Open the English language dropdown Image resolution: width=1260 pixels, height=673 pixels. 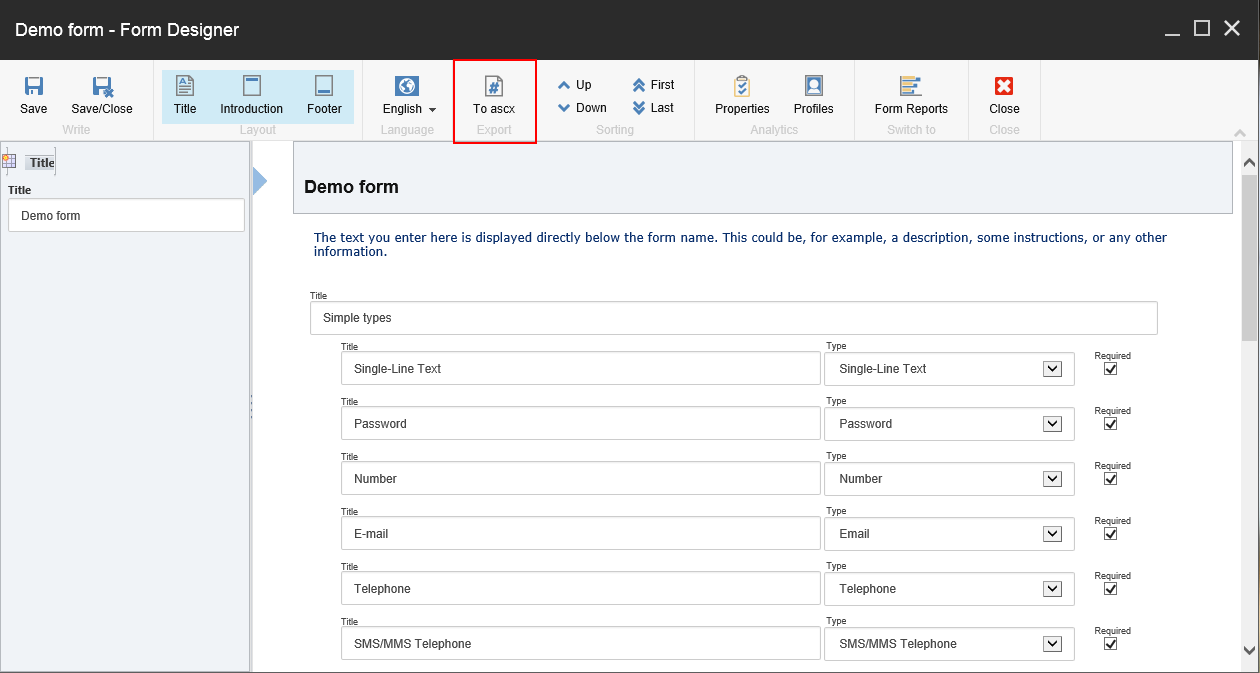(x=410, y=109)
